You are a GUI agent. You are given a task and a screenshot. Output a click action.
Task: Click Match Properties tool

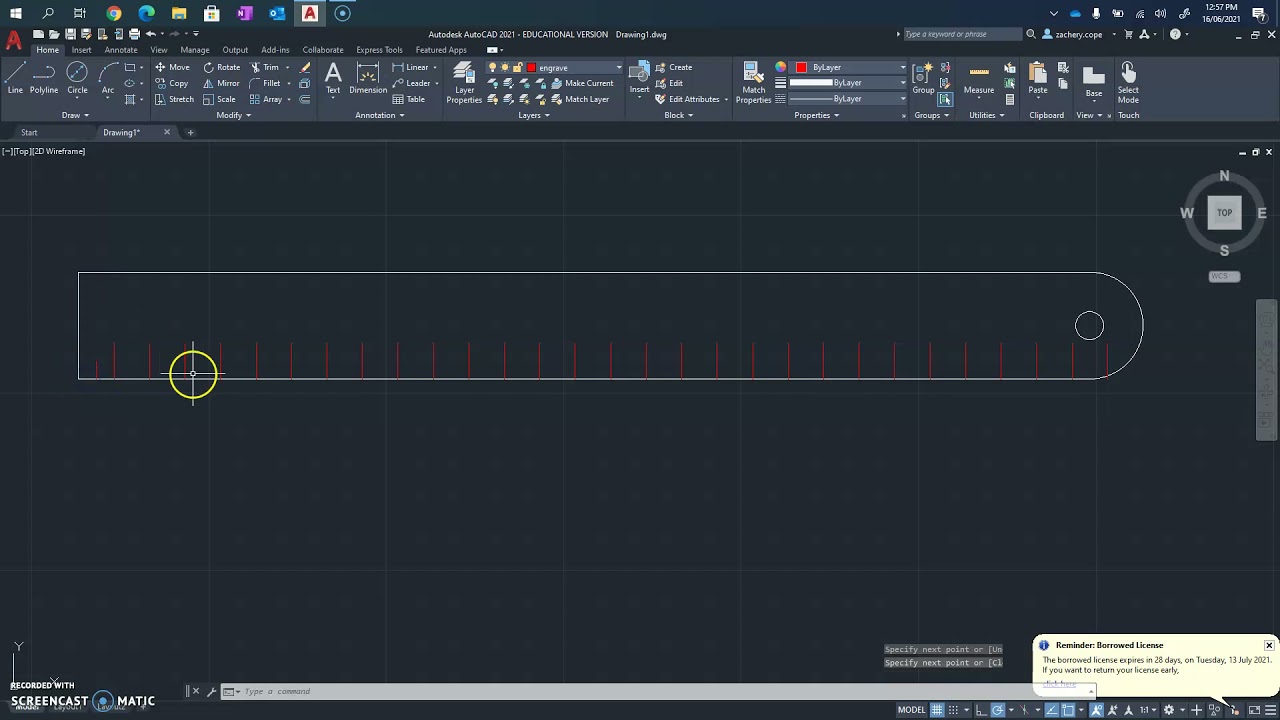(753, 82)
